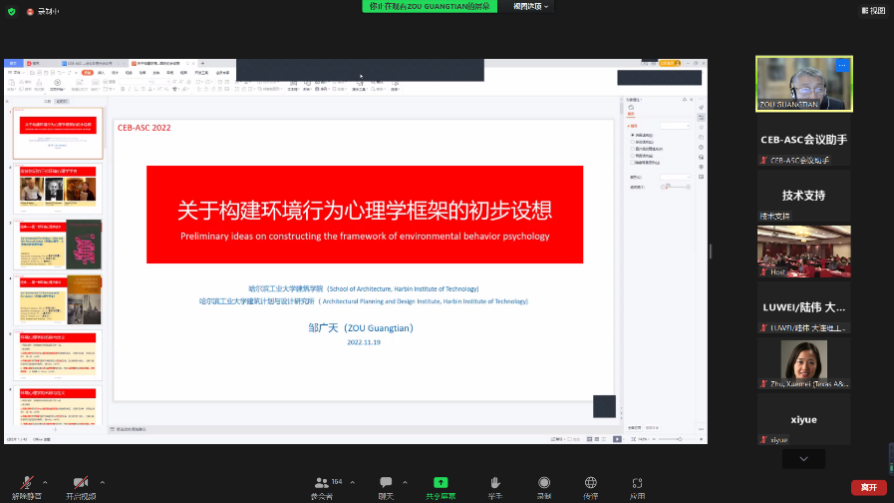Unmute microphone in Zoom toolbar

click(26, 483)
